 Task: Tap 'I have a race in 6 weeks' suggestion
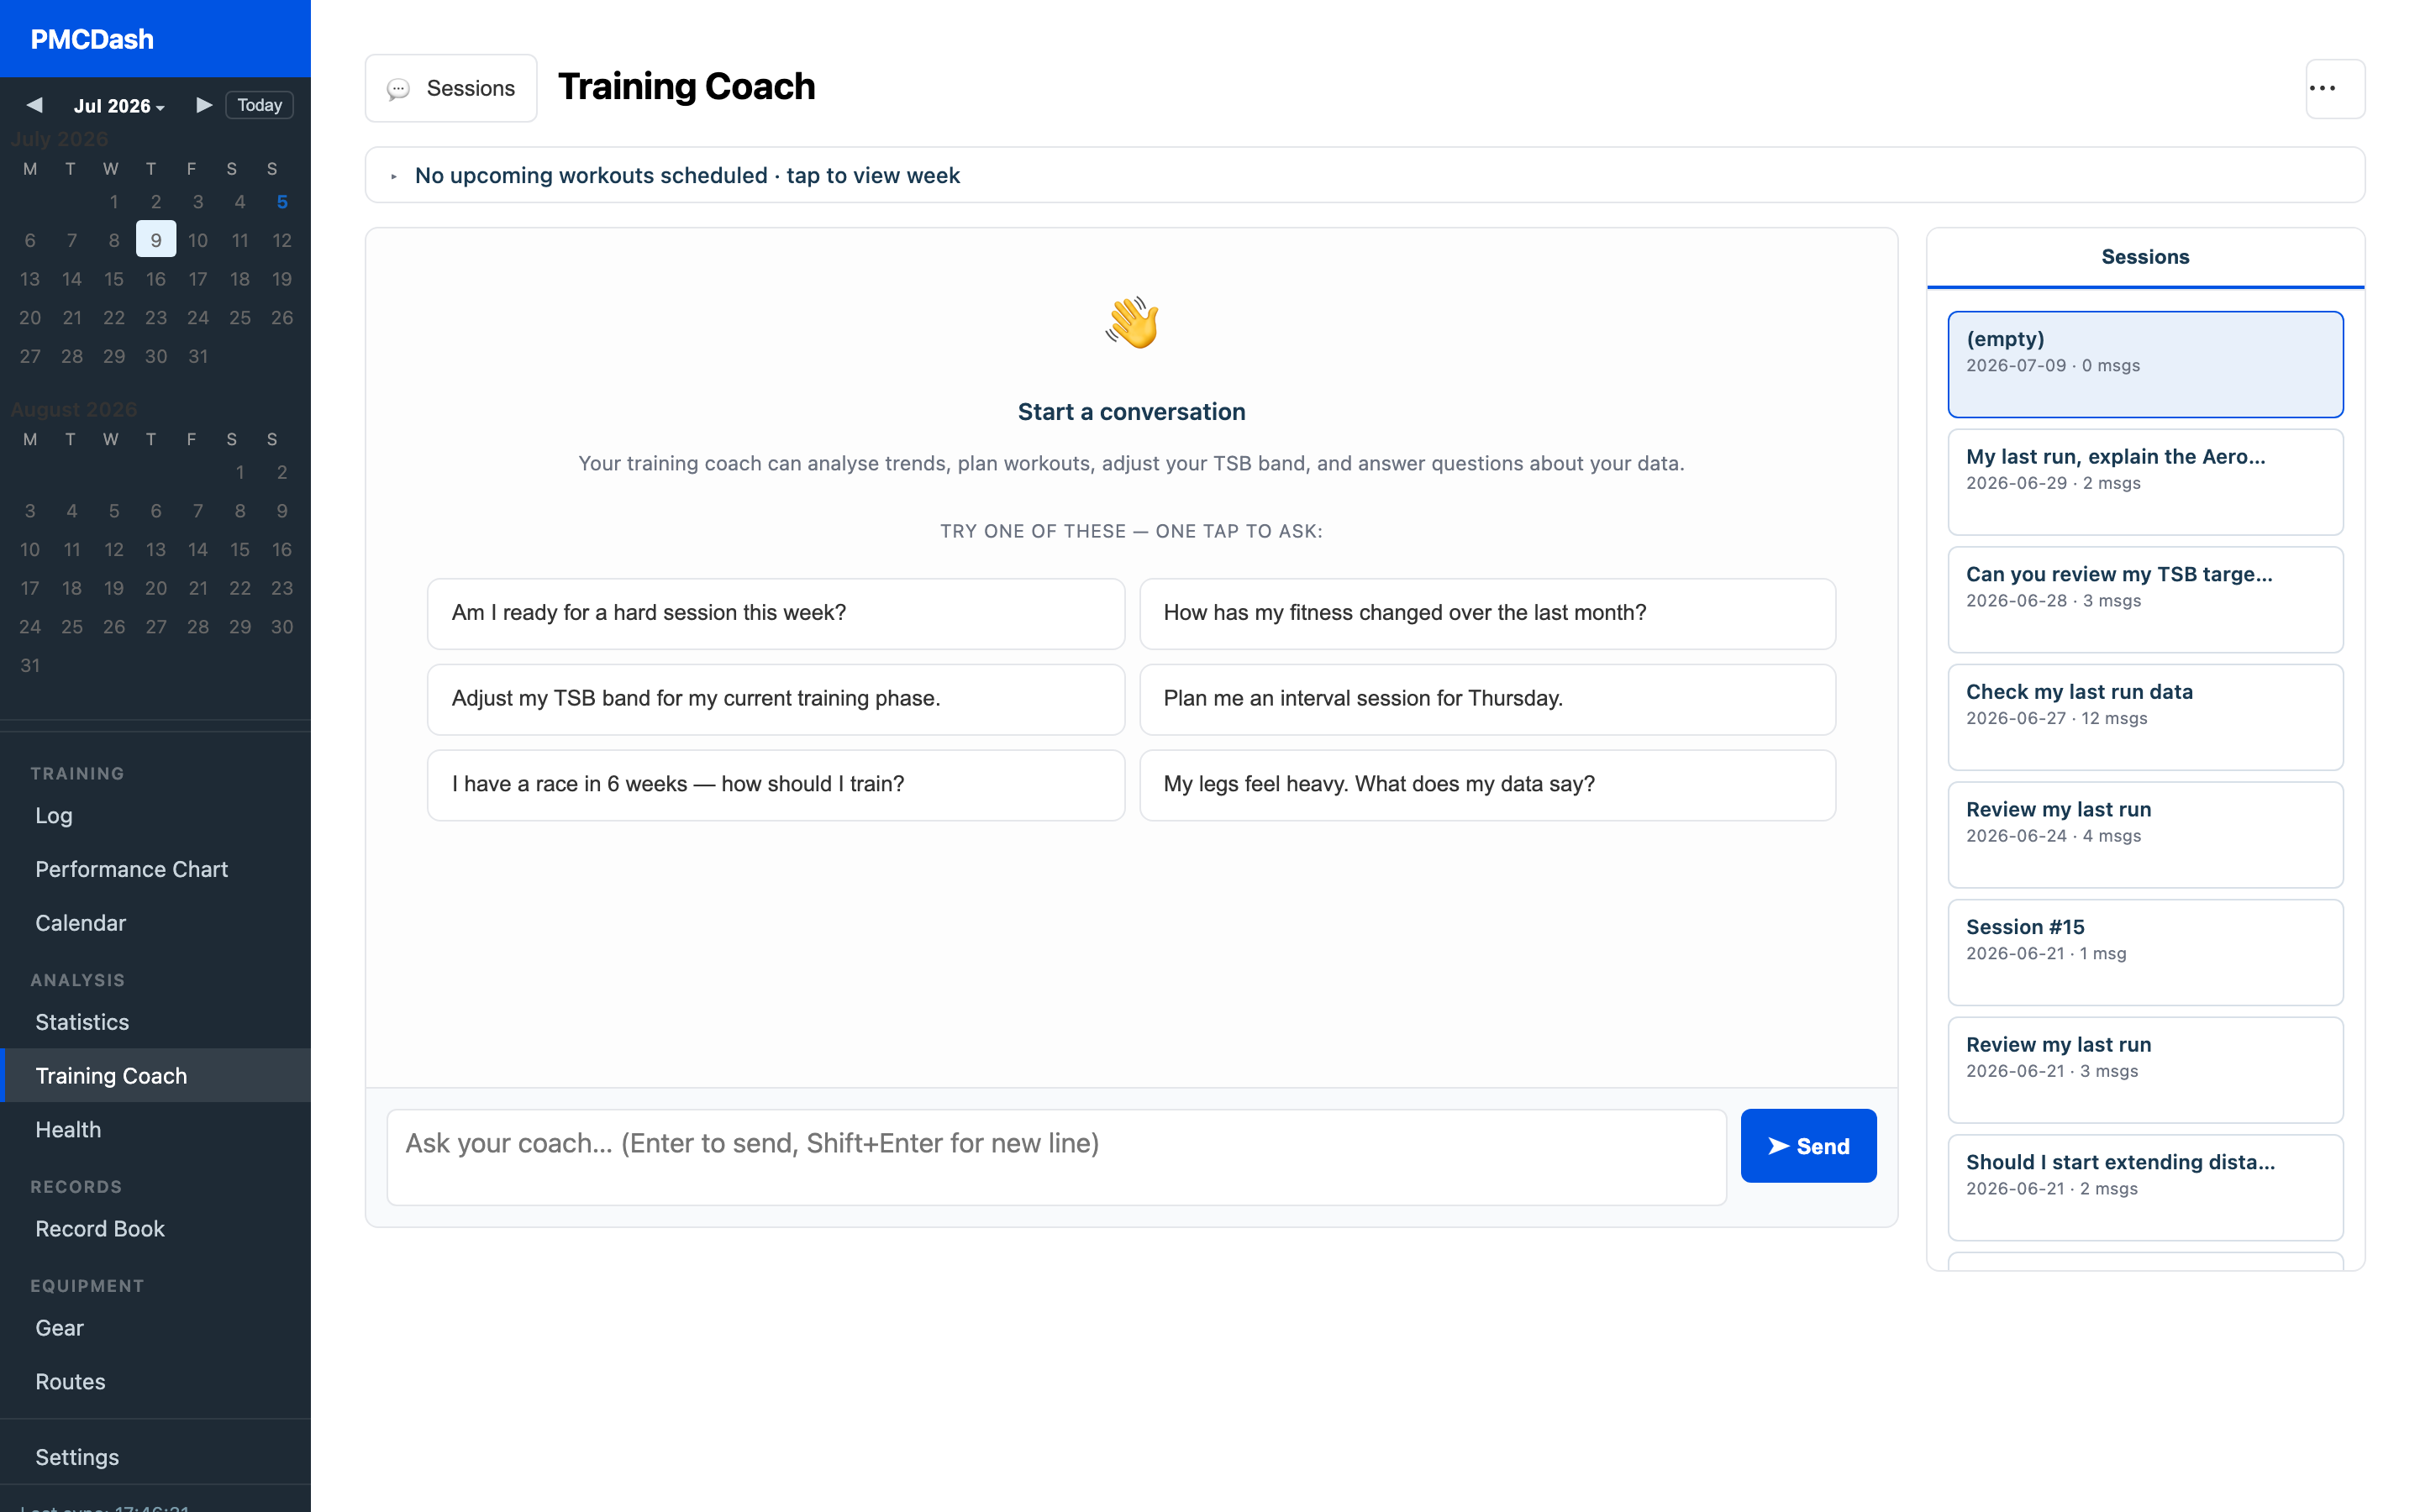(x=776, y=785)
